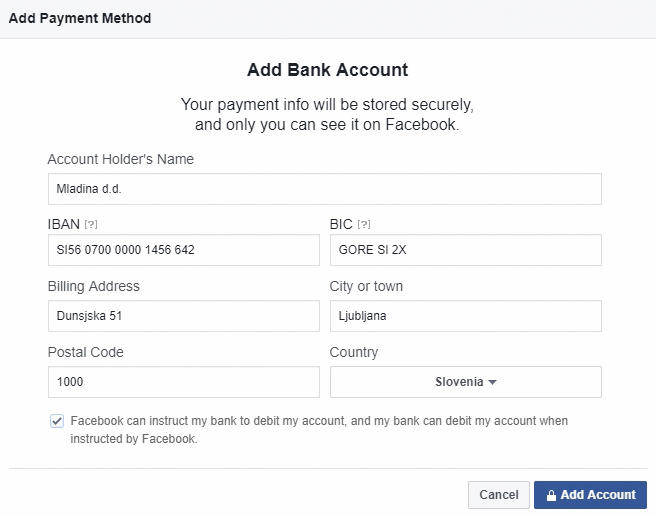656x516 pixels.
Task: Click the BIC field containing GORE SI 2X
Action: 466,250
